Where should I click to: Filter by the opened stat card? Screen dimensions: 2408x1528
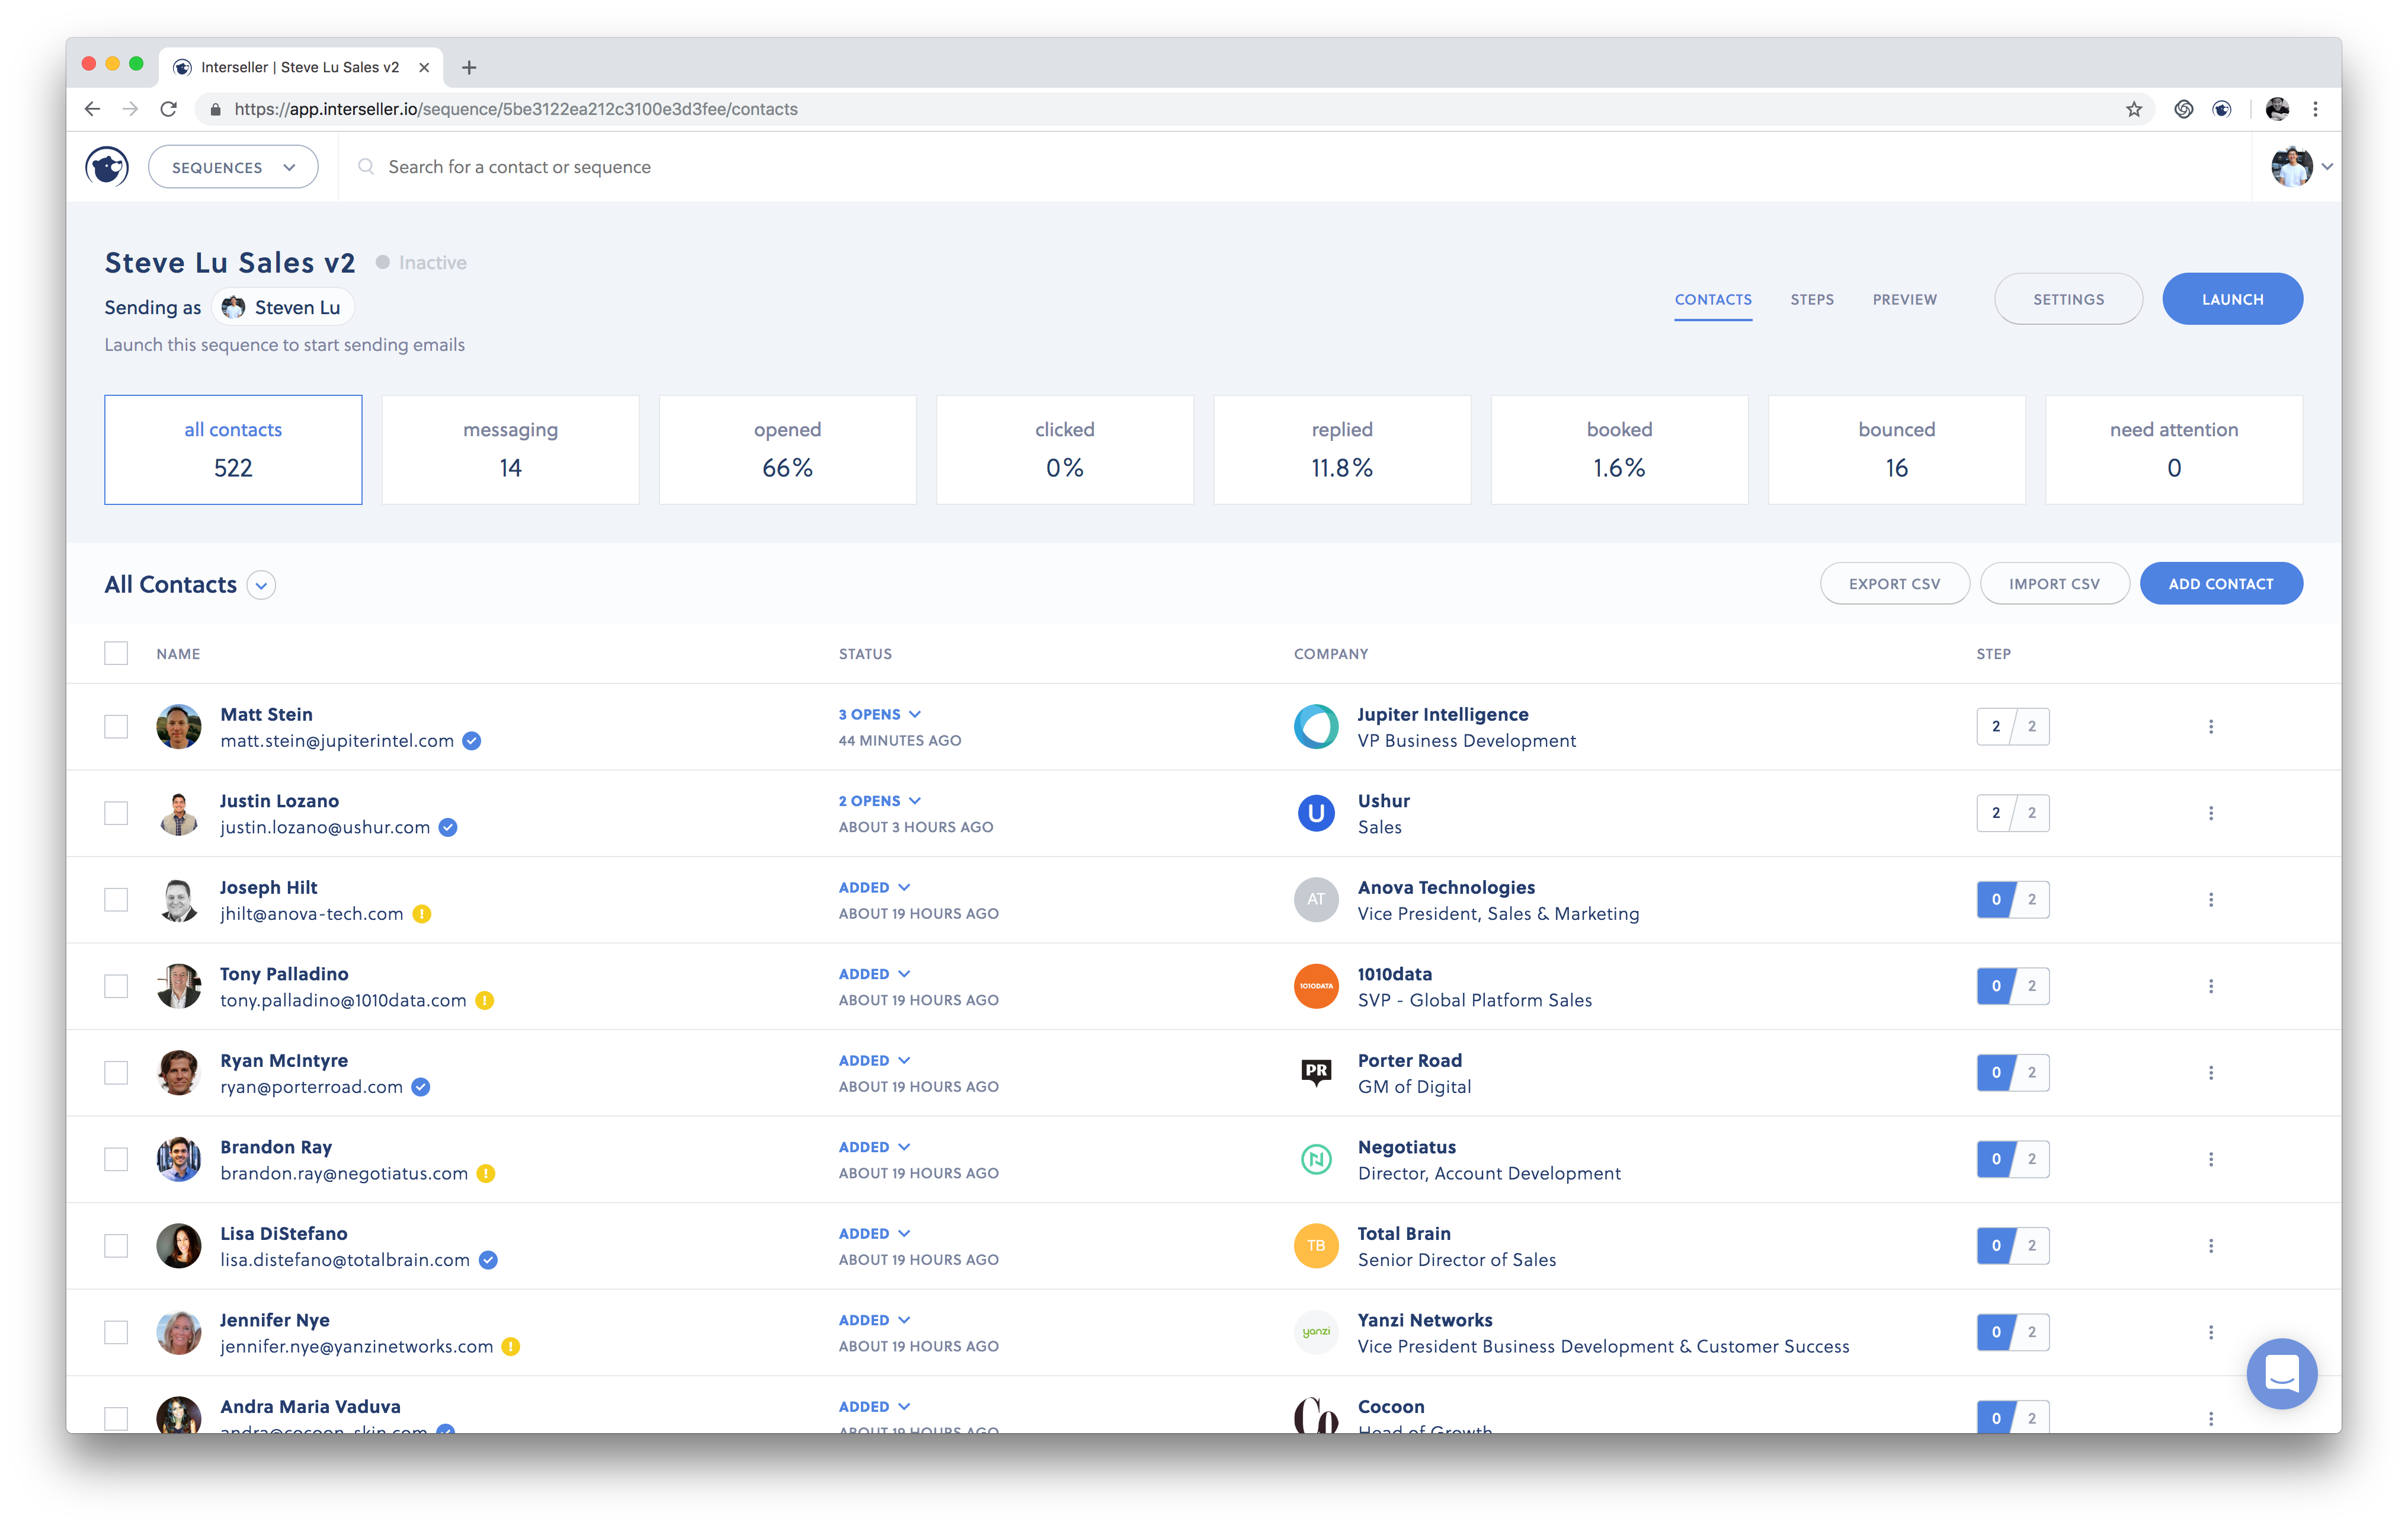[x=788, y=450]
